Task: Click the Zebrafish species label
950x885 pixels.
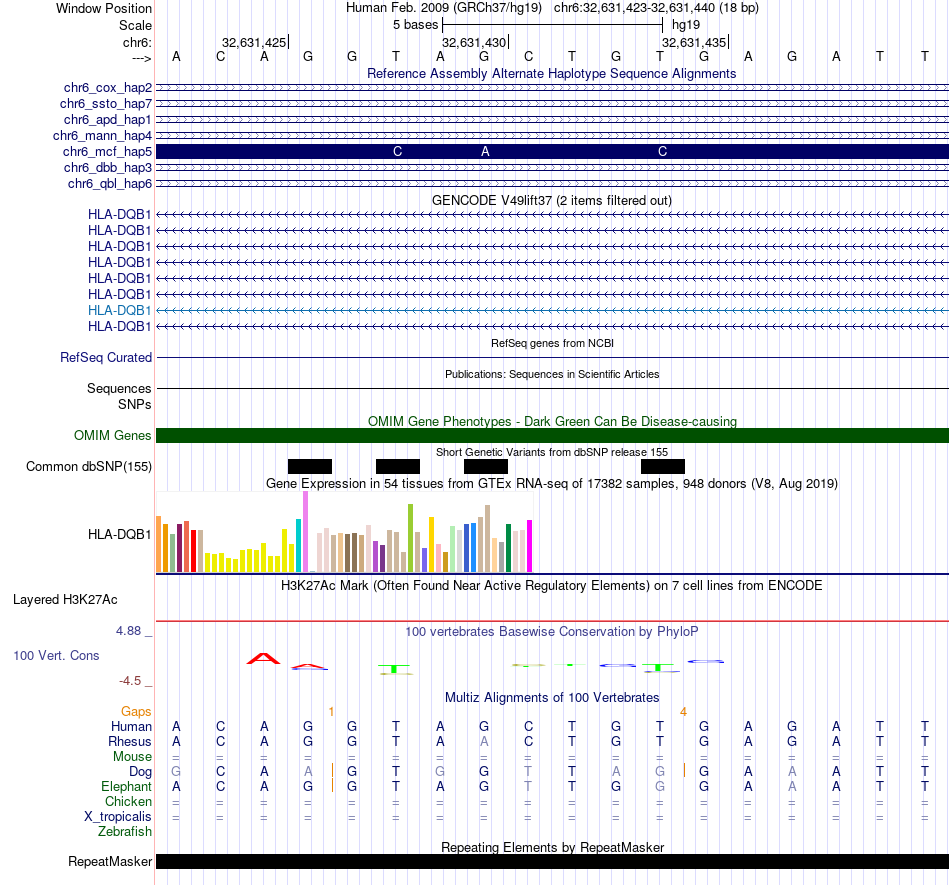Action: pos(125,832)
